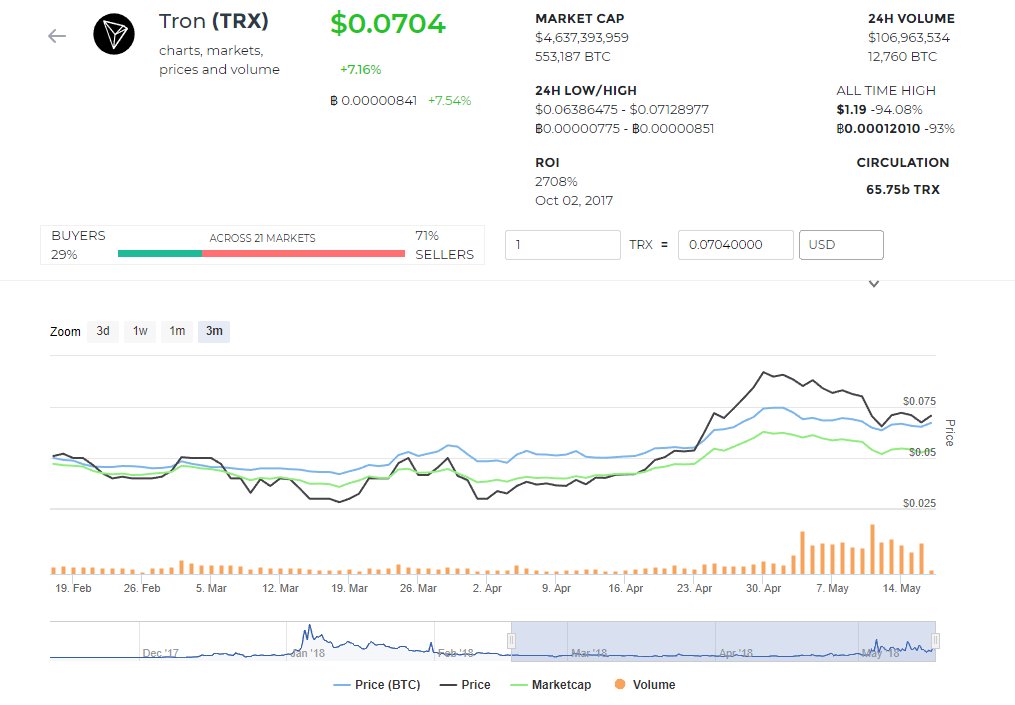Click the circulation value 65.75b TRX
This screenshot has width=1015, height=705.
tap(903, 190)
